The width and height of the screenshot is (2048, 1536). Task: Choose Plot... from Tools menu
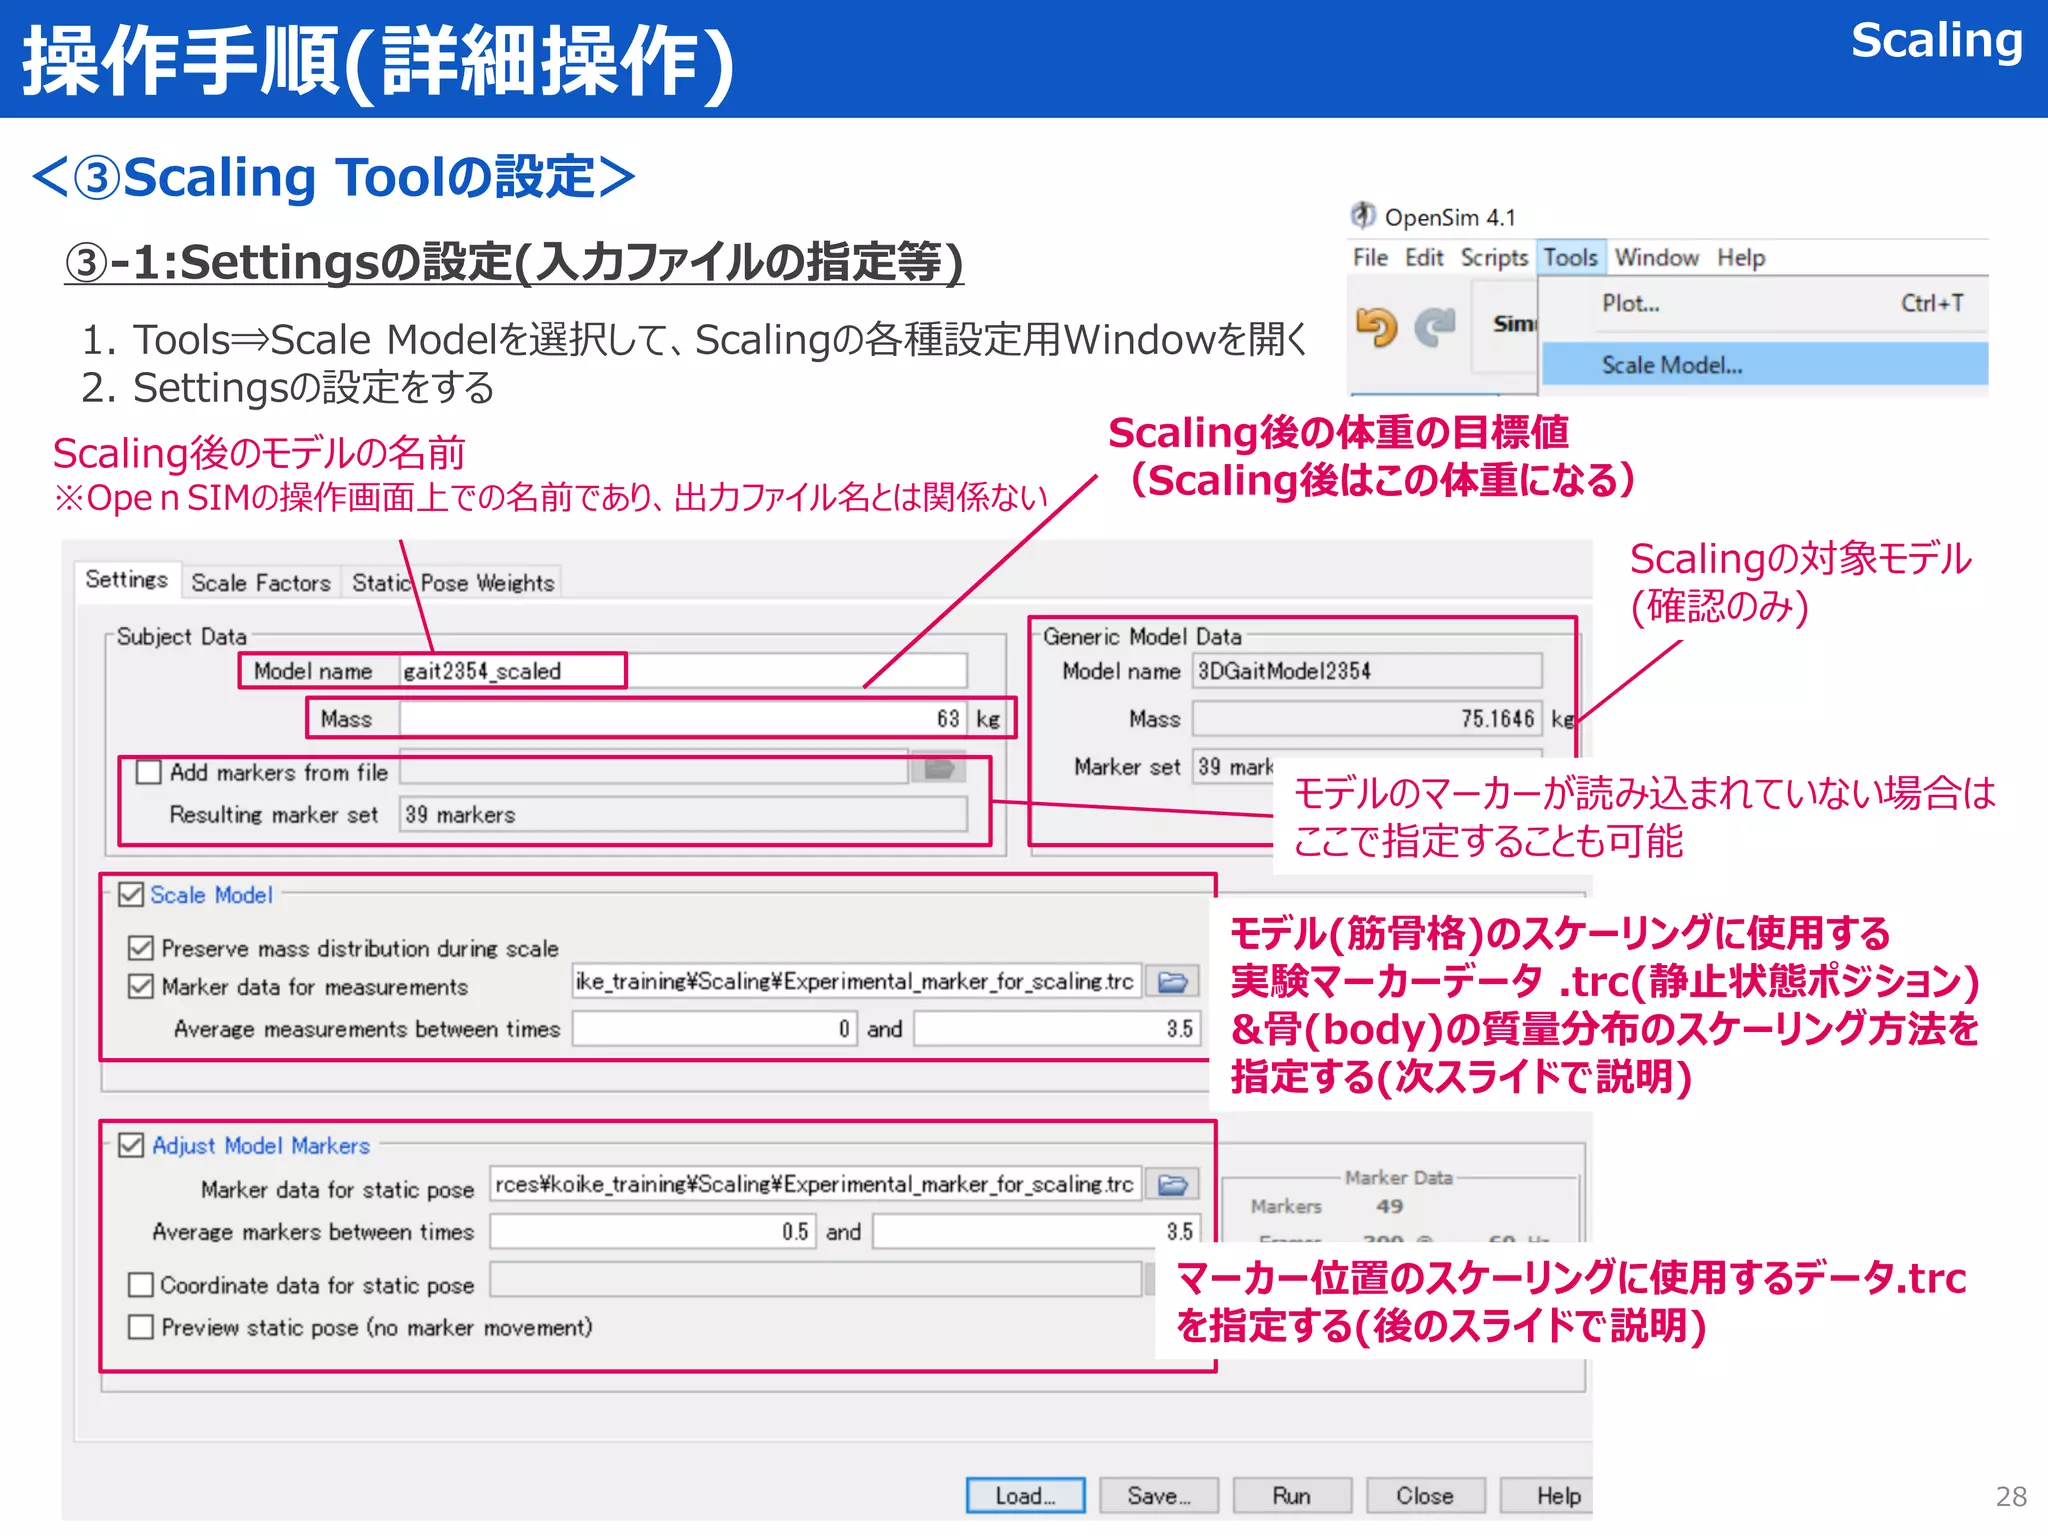coord(1764,304)
